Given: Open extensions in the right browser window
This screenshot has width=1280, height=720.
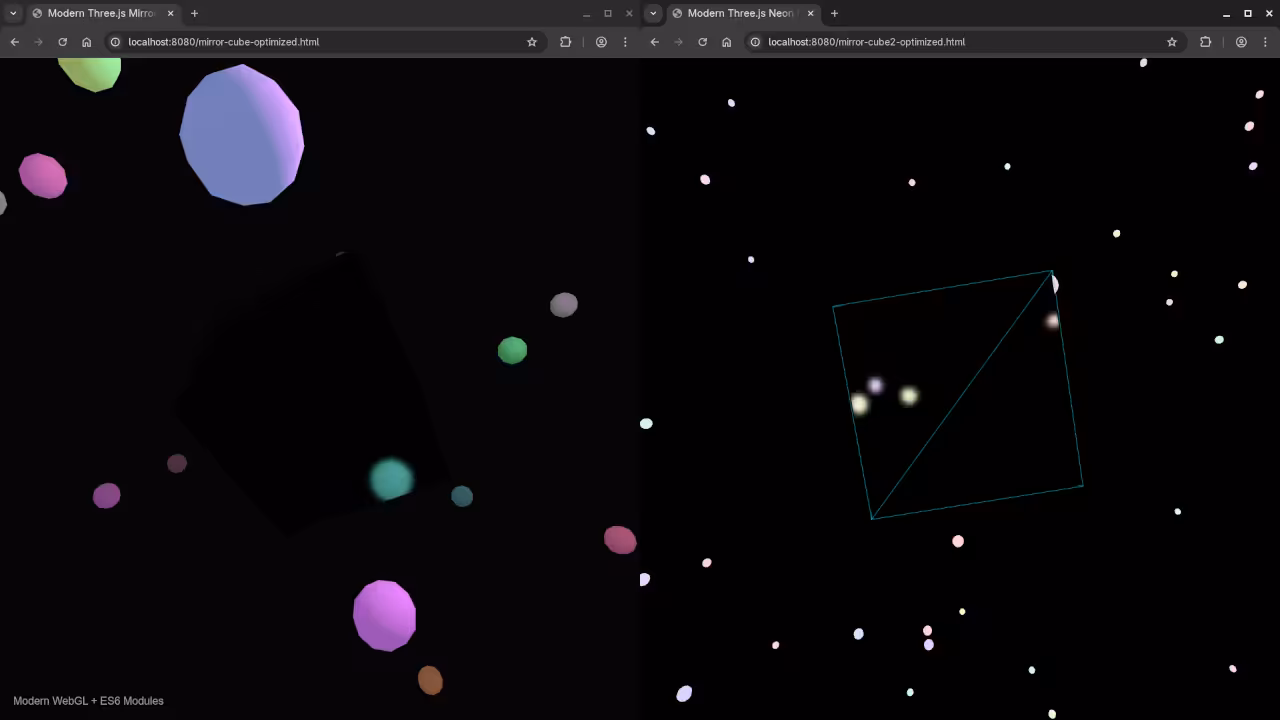Looking at the screenshot, I should pyautogui.click(x=1205, y=42).
